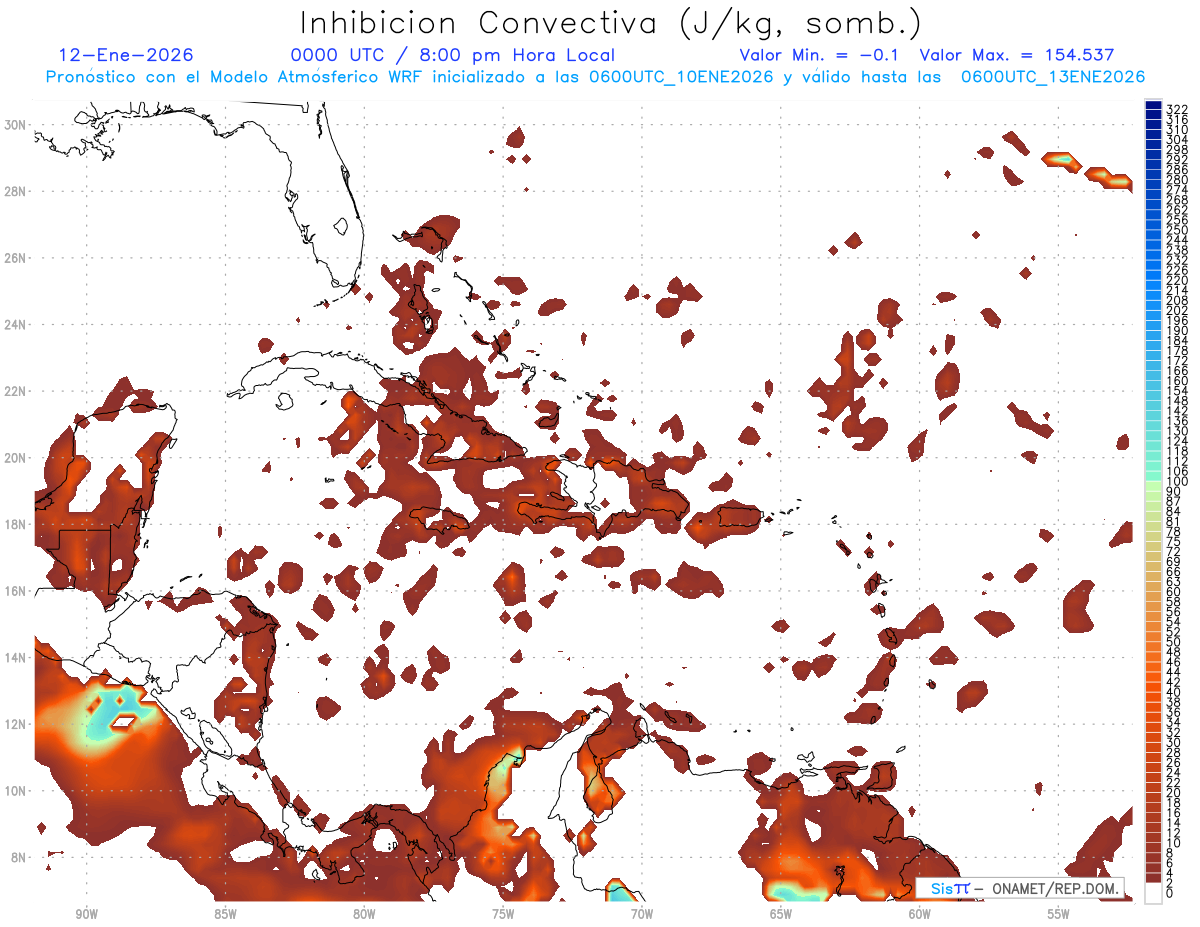This screenshot has width=1200, height=927.
Task: Click the 14N latitude label
Action: click(16, 658)
